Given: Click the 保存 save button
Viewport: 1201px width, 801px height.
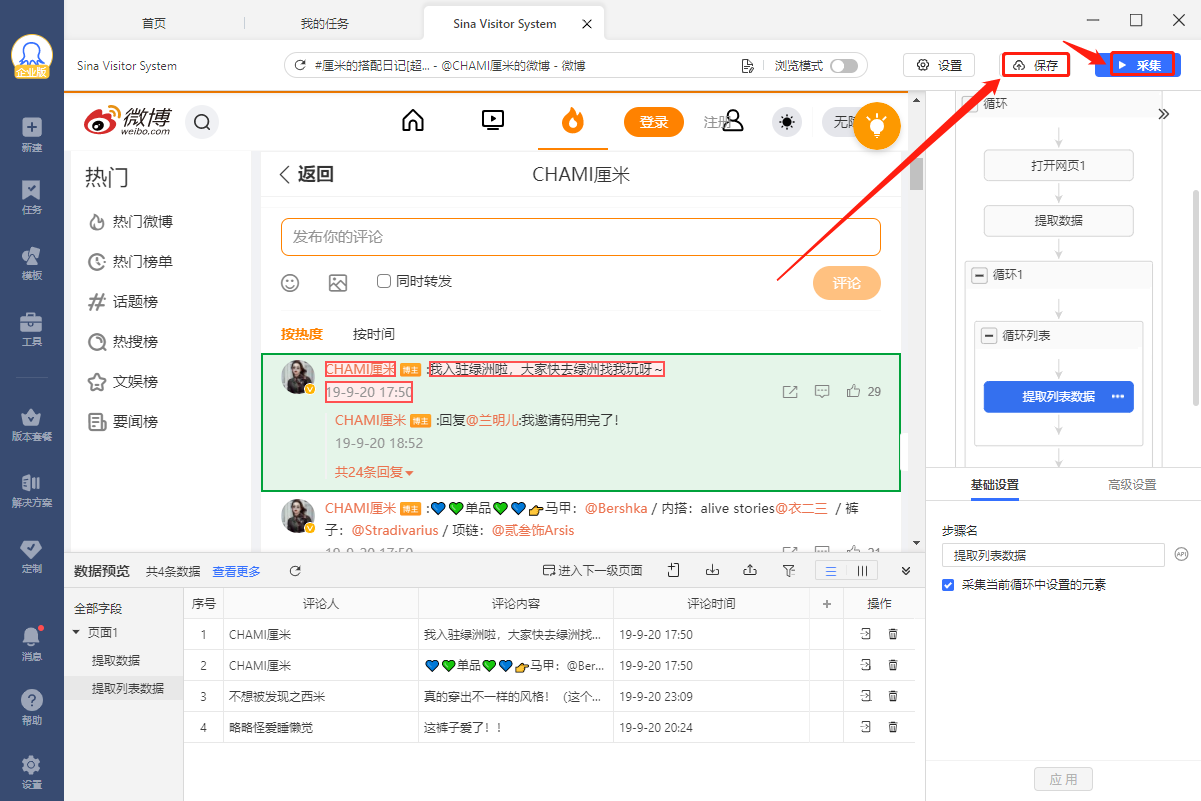Looking at the screenshot, I should click(1036, 65).
